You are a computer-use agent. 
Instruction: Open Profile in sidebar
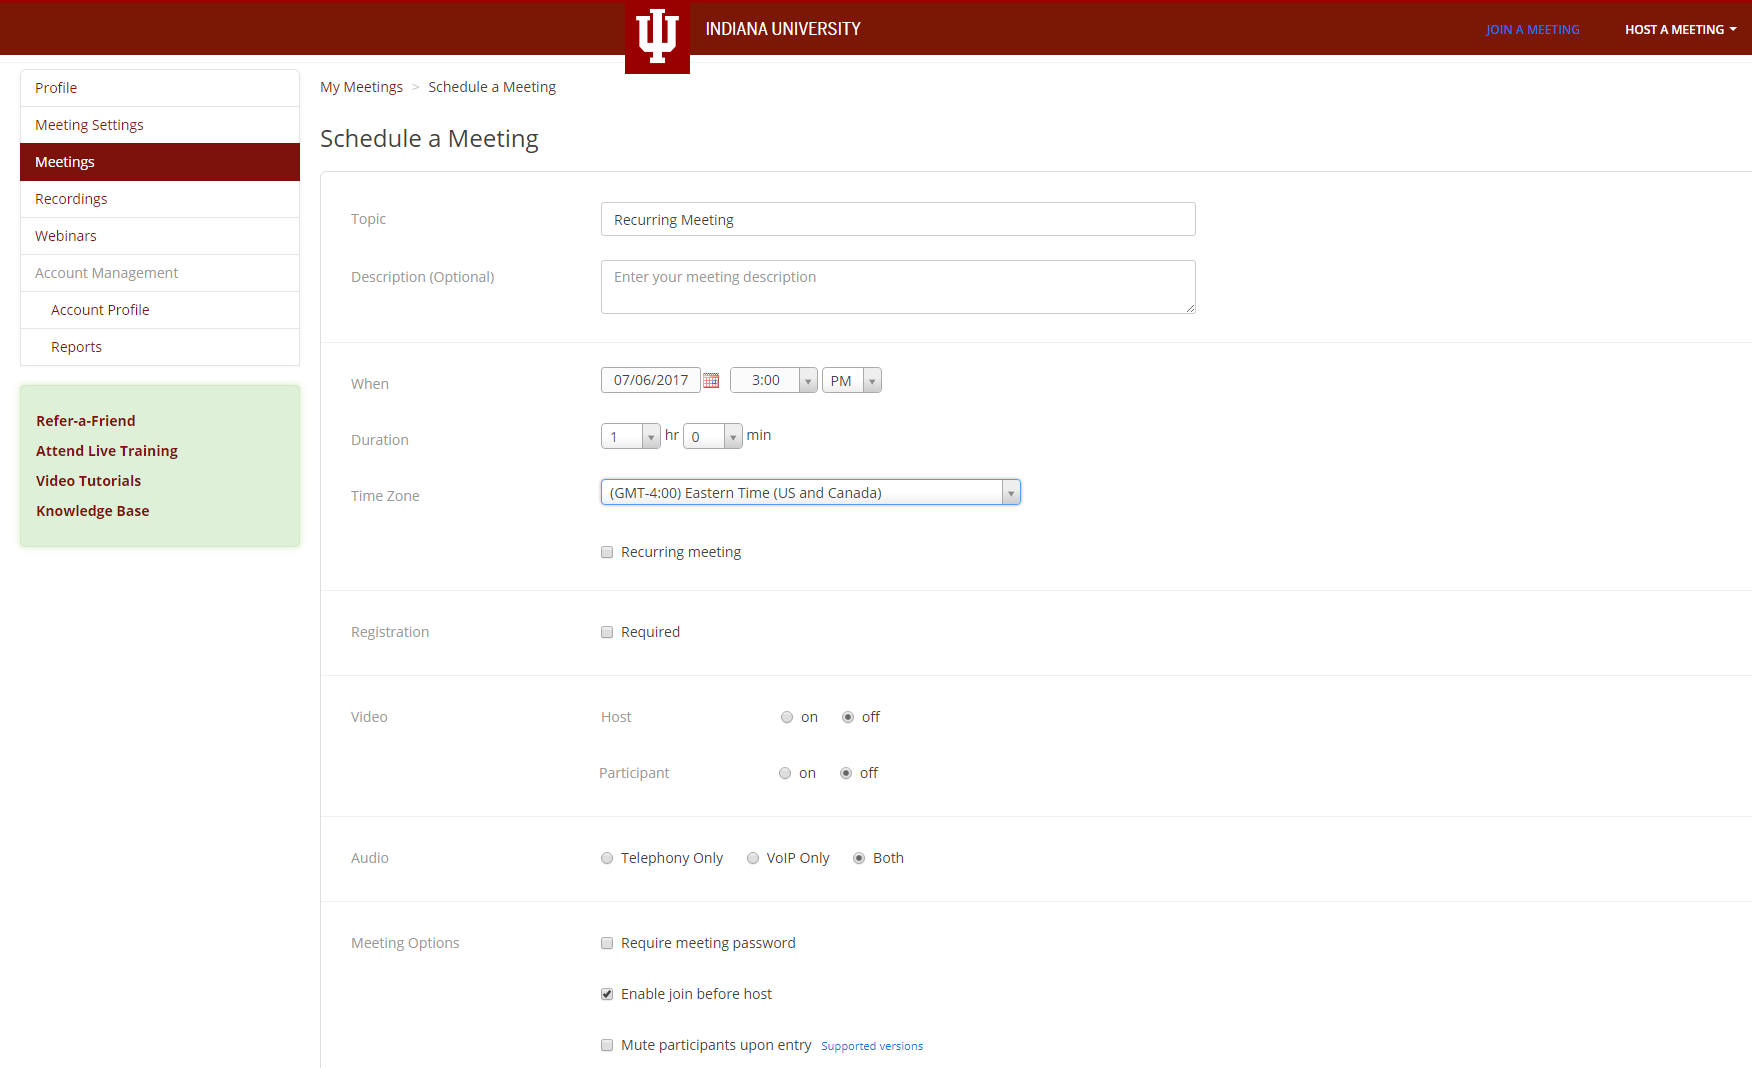pyautogui.click(x=160, y=88)
